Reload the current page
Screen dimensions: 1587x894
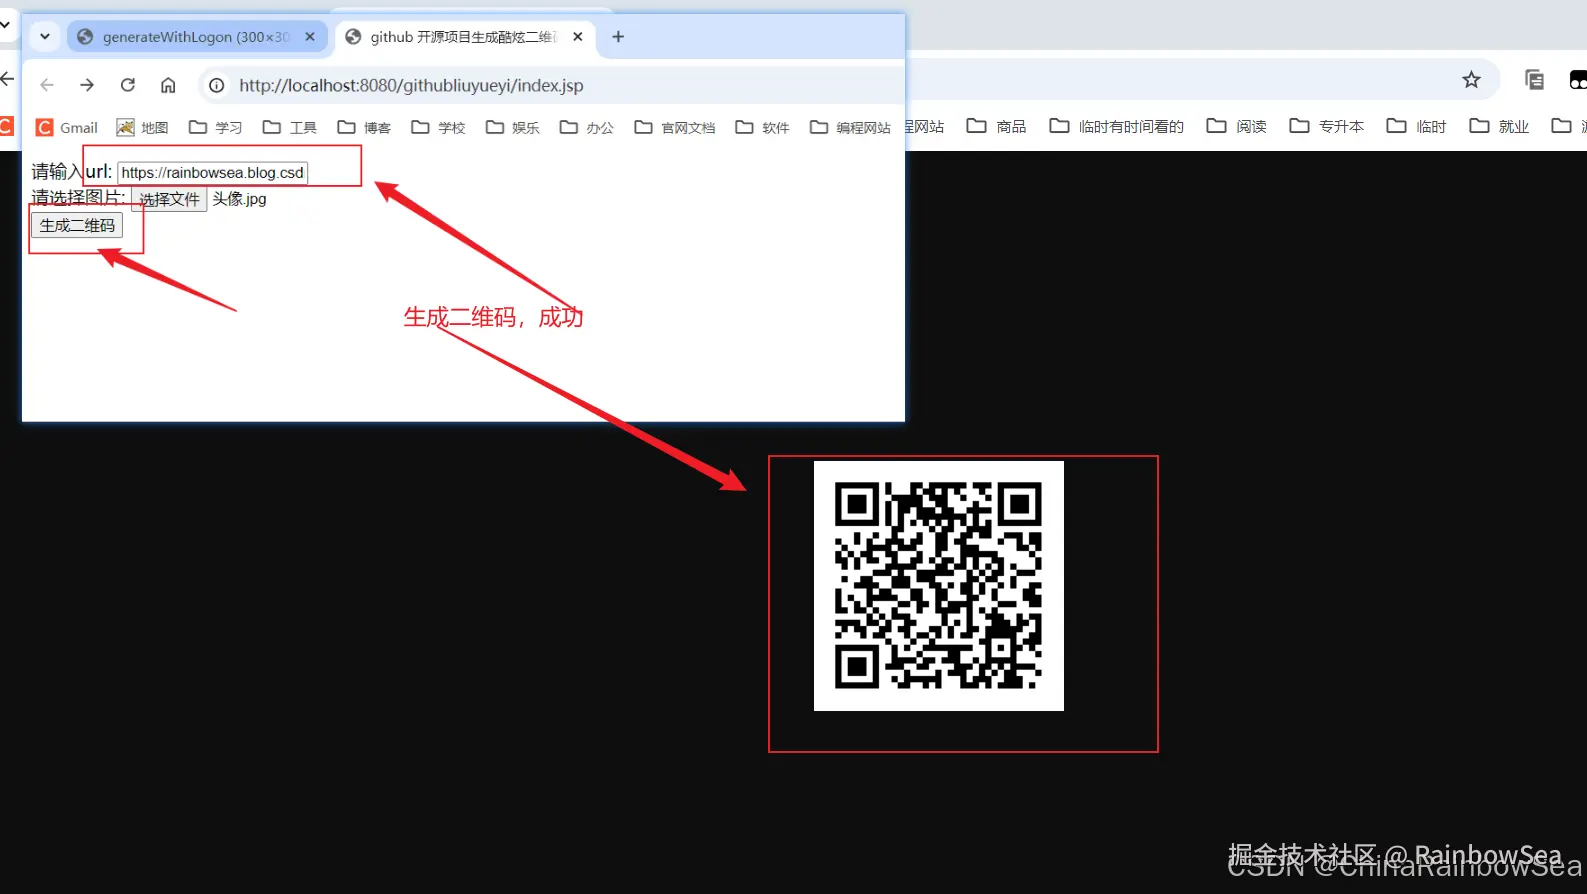(128, 85)
